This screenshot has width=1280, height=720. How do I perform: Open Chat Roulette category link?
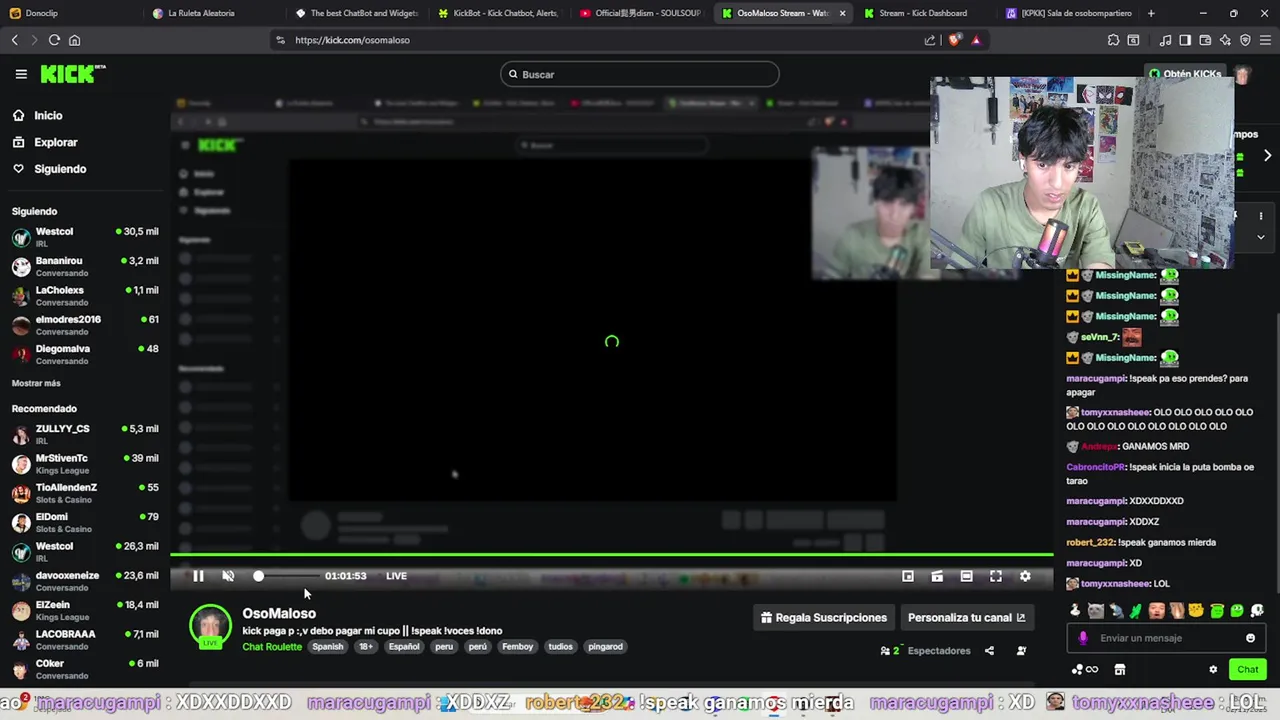pos(272,647)
